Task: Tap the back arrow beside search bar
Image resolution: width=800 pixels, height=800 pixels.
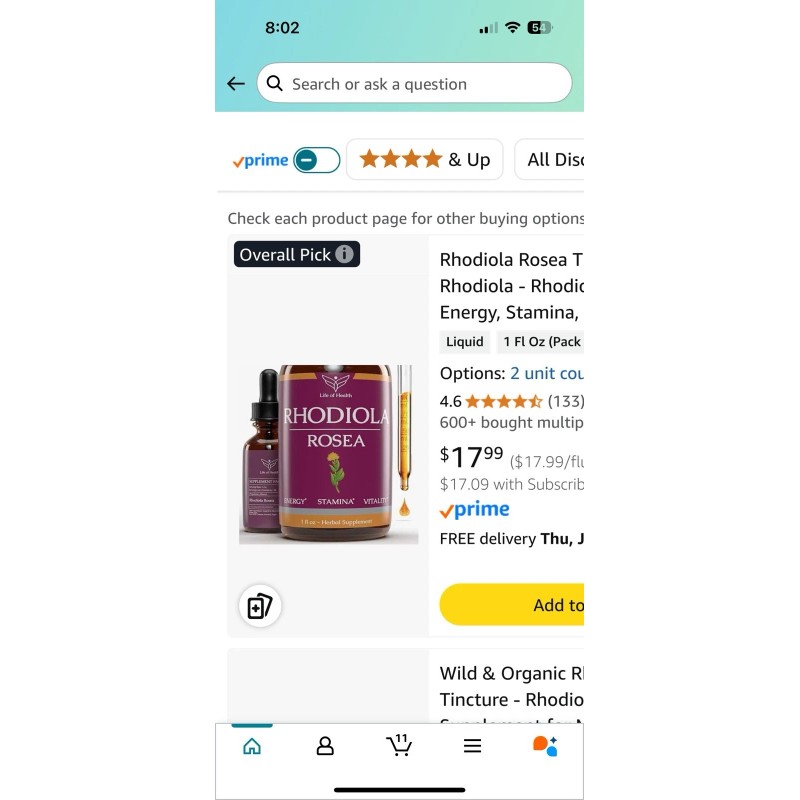Action: click(x=236, y=84)
